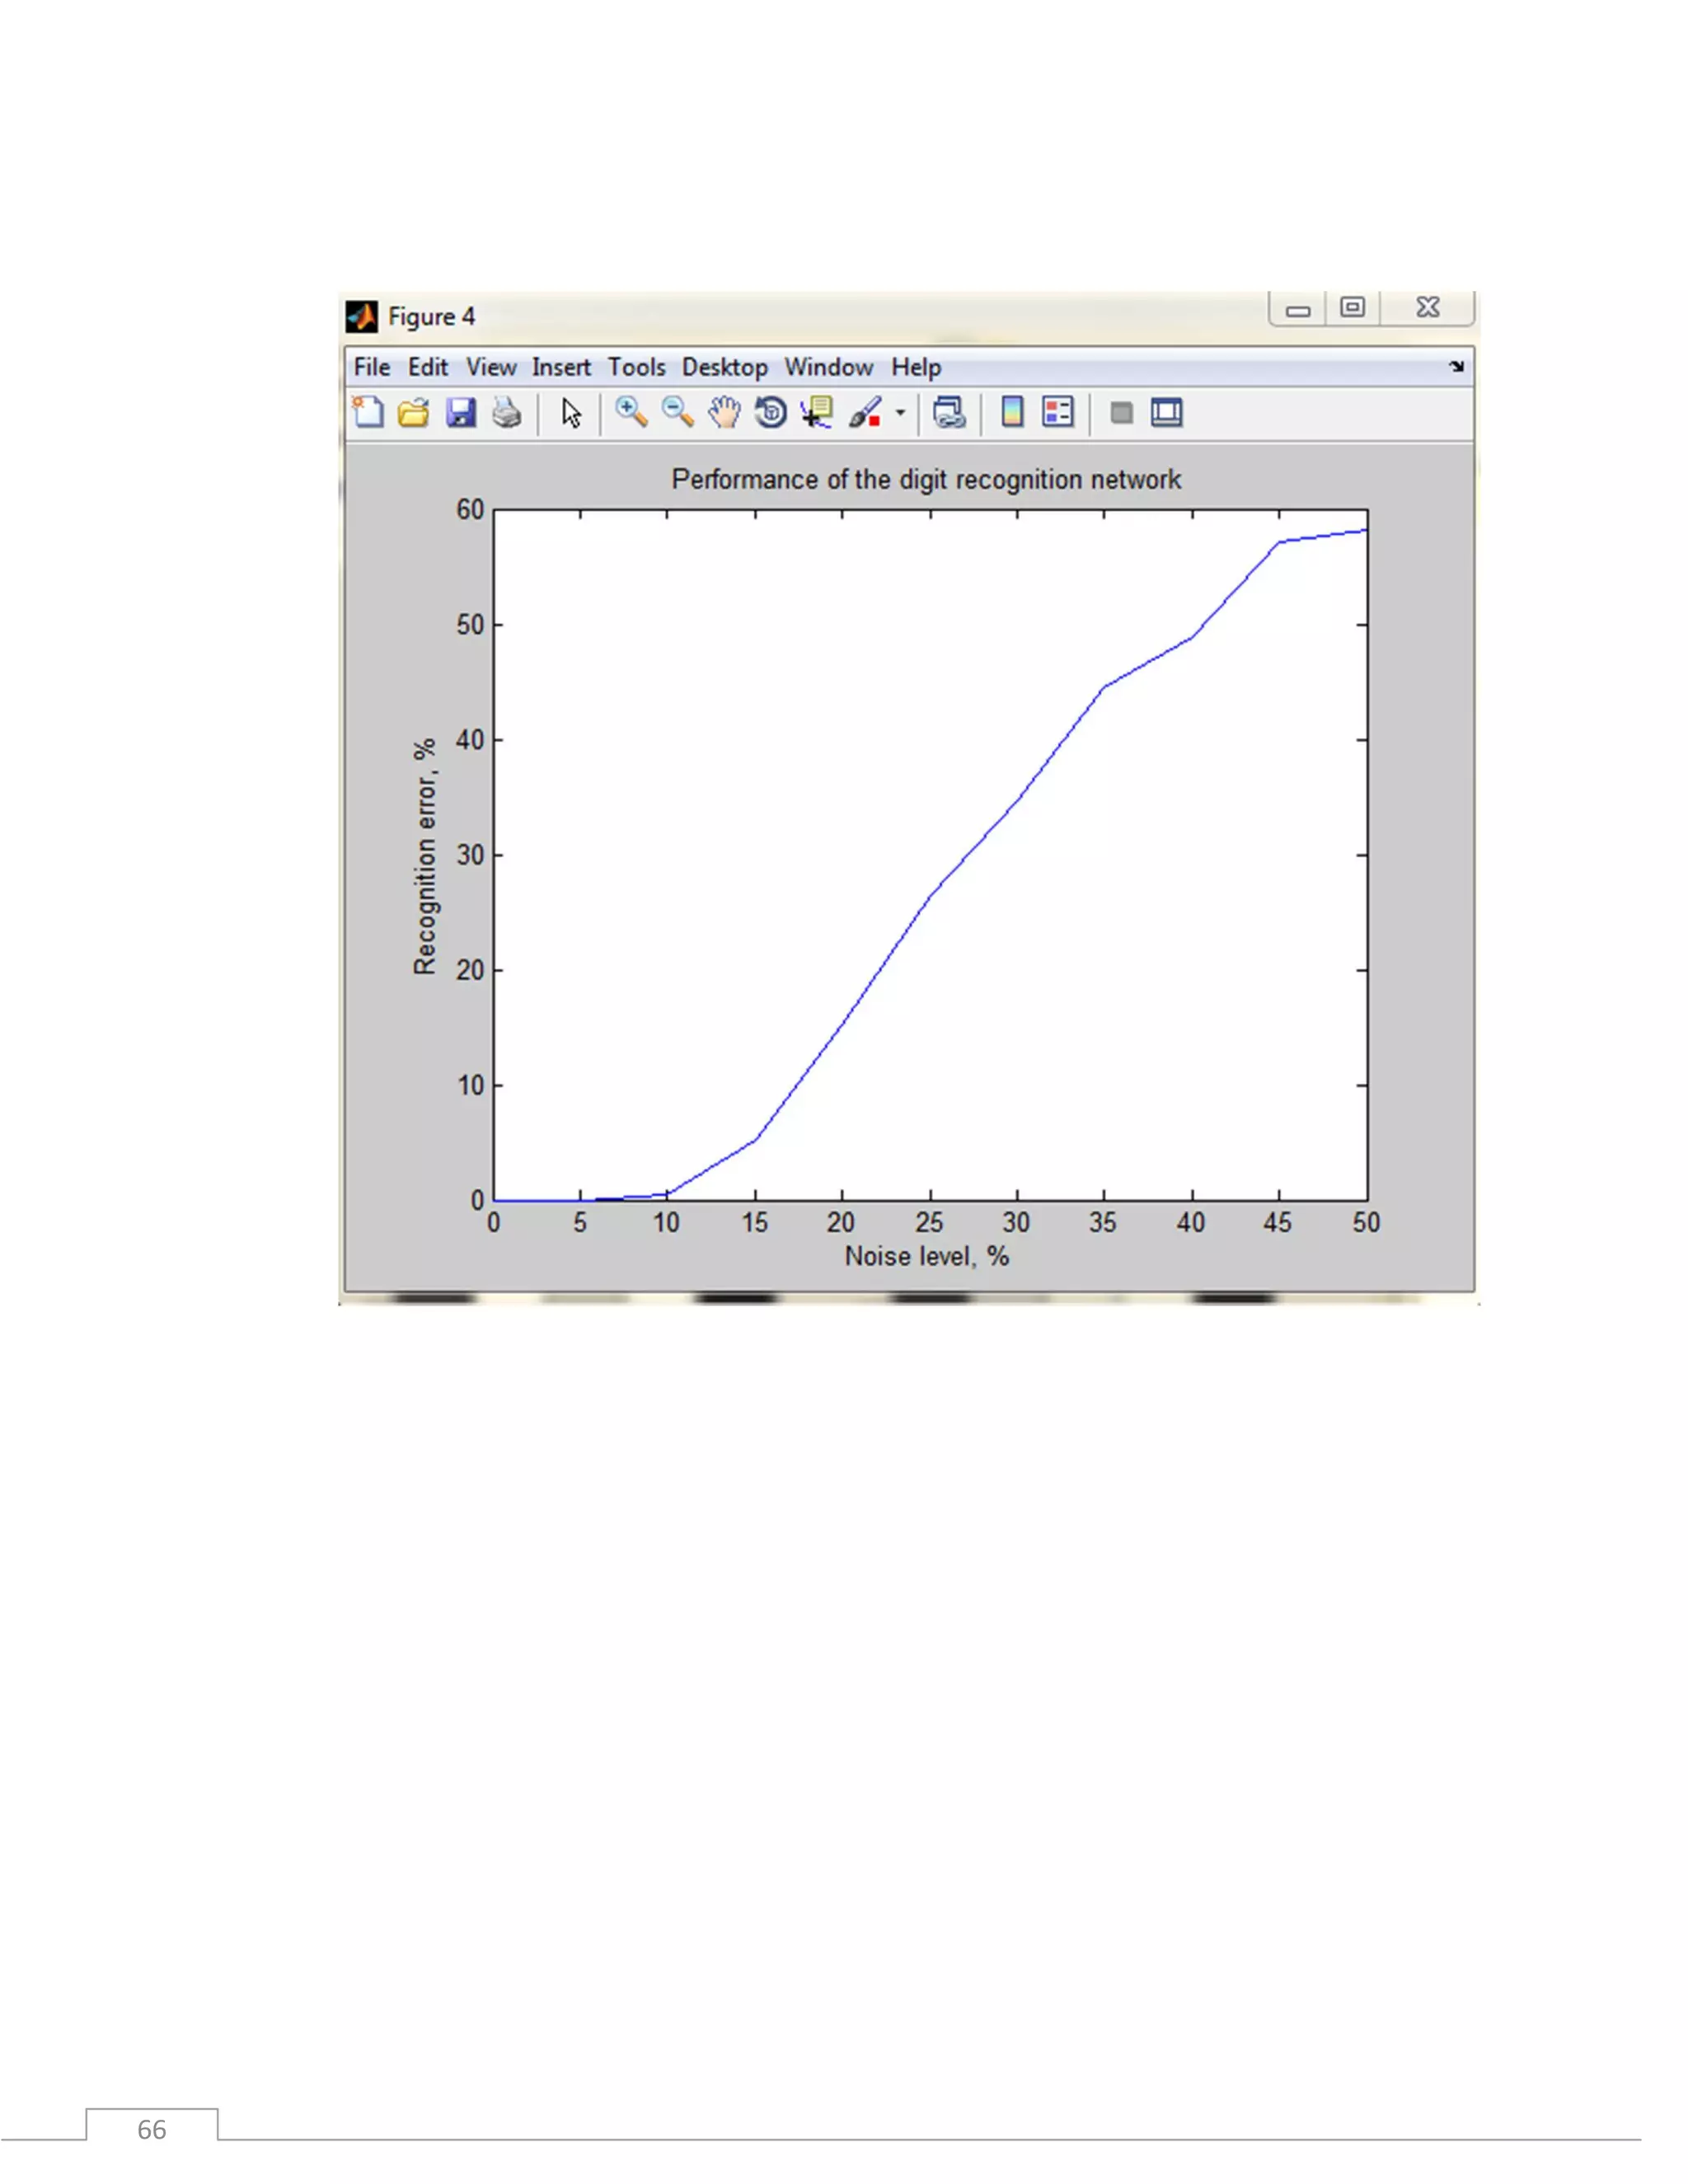Activate the Pan hand tool

pyautogui.click(x=724, y=412)
